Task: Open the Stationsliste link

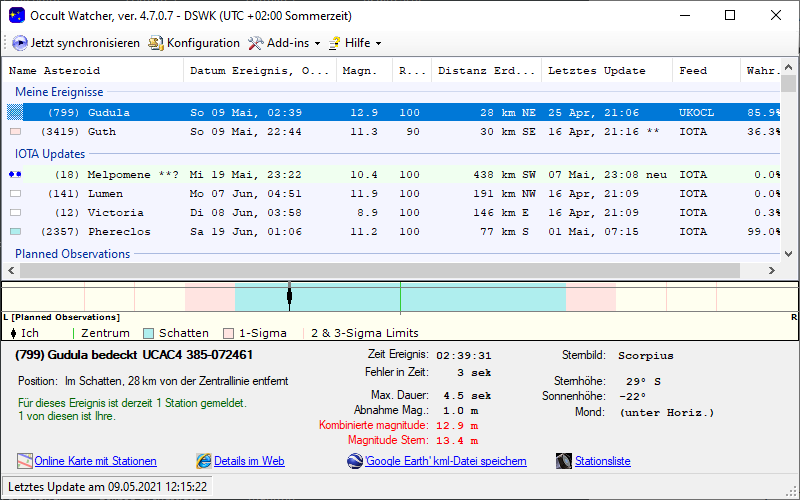Action: tap(602, 461)
